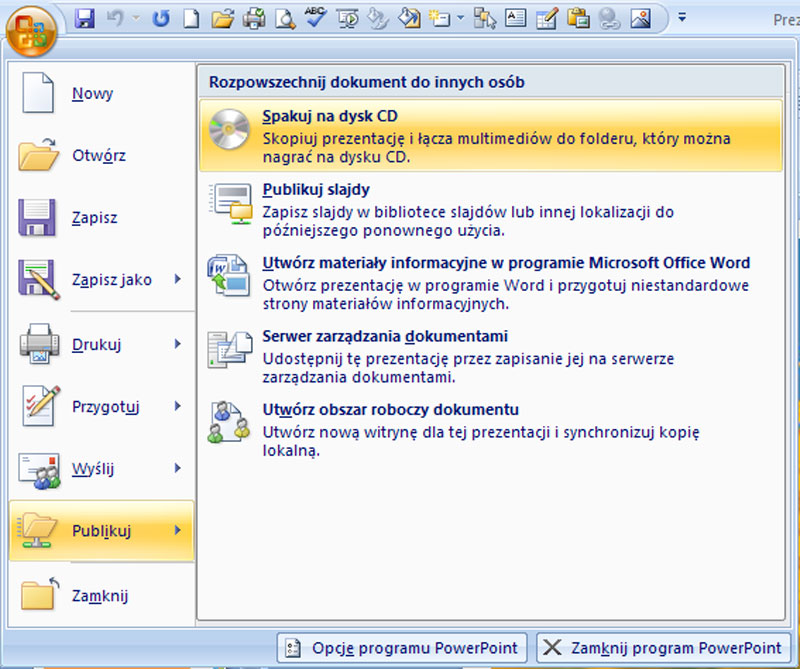
Task: Click the document management server icon
Action: pyautogui.click(x=230, y=350)
